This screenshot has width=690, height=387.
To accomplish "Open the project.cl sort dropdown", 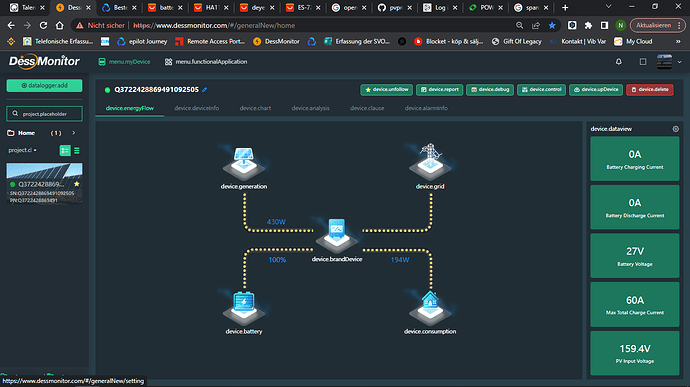I will click(22, 150).
